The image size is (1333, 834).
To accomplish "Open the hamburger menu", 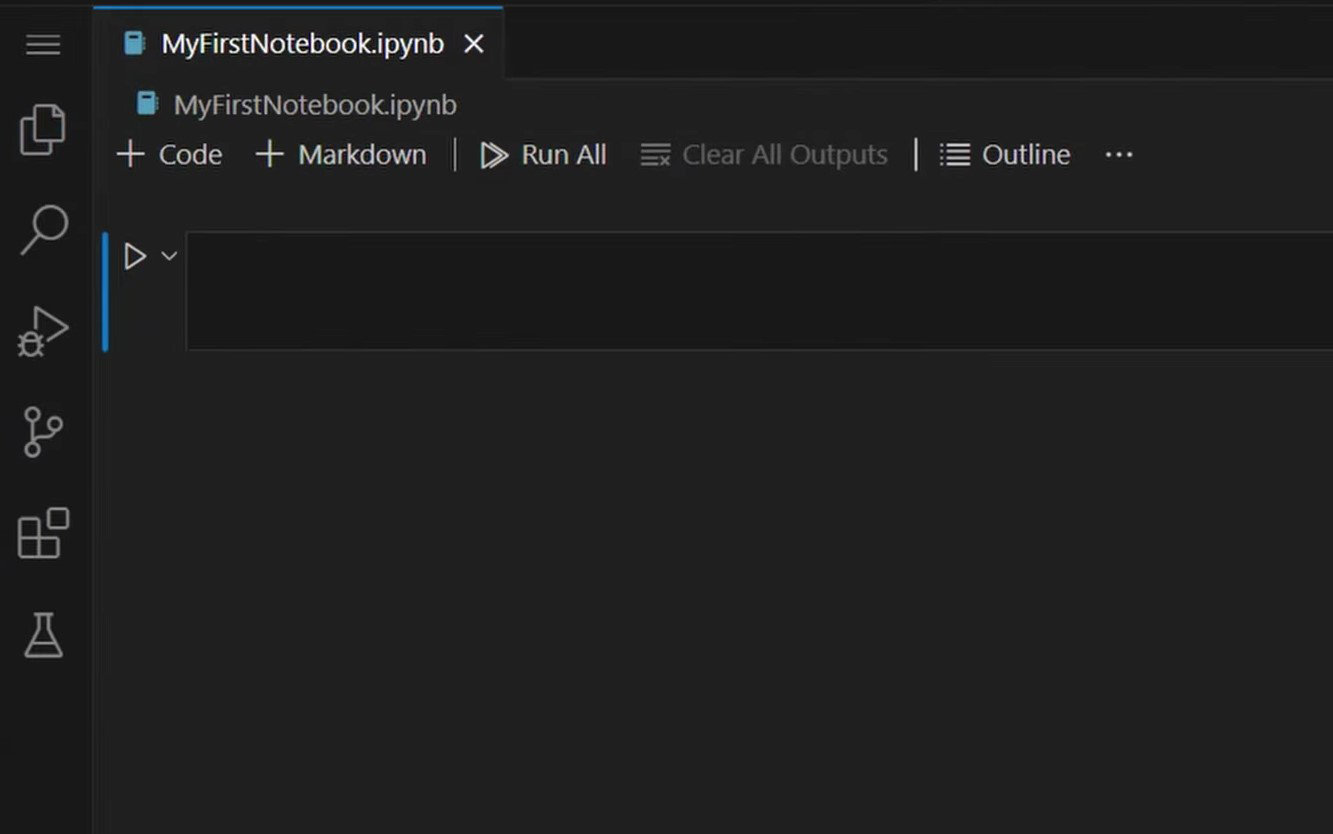I will click(42, 44).
